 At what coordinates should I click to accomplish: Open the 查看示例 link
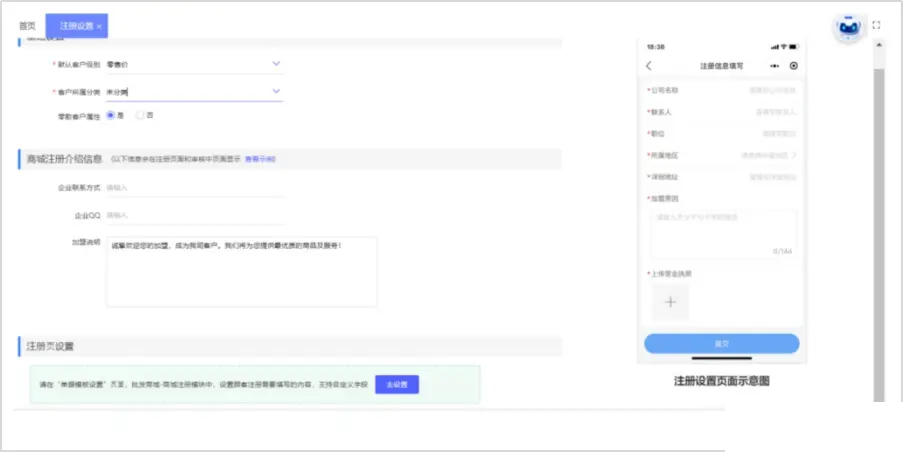(260, 159)
